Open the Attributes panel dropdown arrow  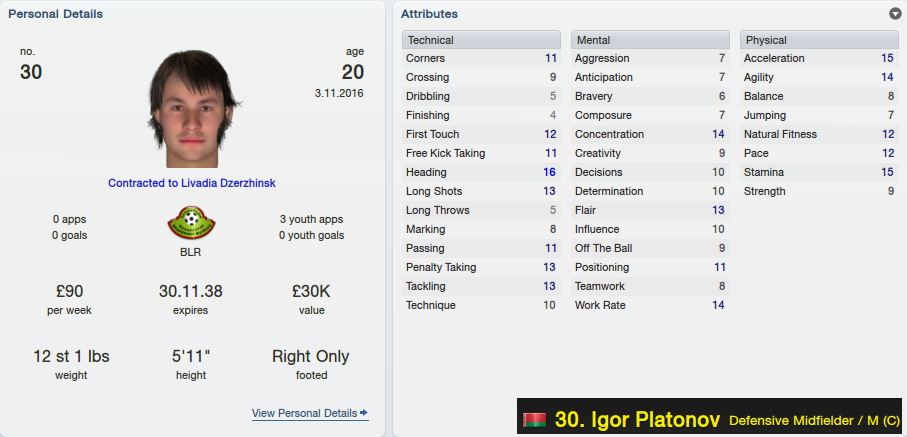pyautogui.click(x=895, y=14)
